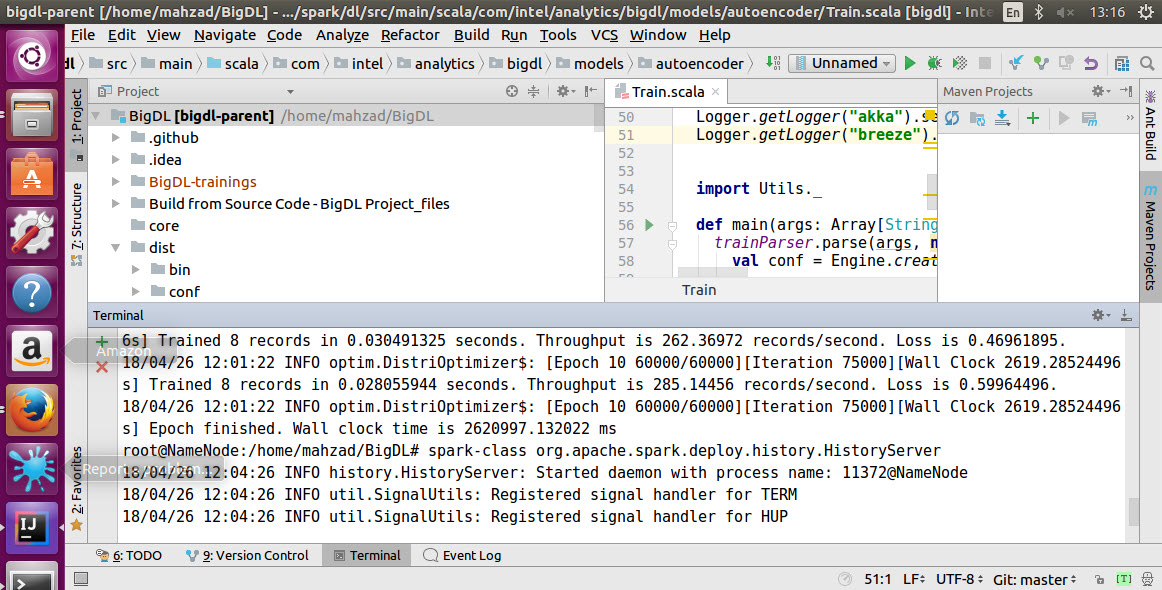Collapse the BigDL root project node
Screen dimensions: 1162x590
tap(96, 116)
